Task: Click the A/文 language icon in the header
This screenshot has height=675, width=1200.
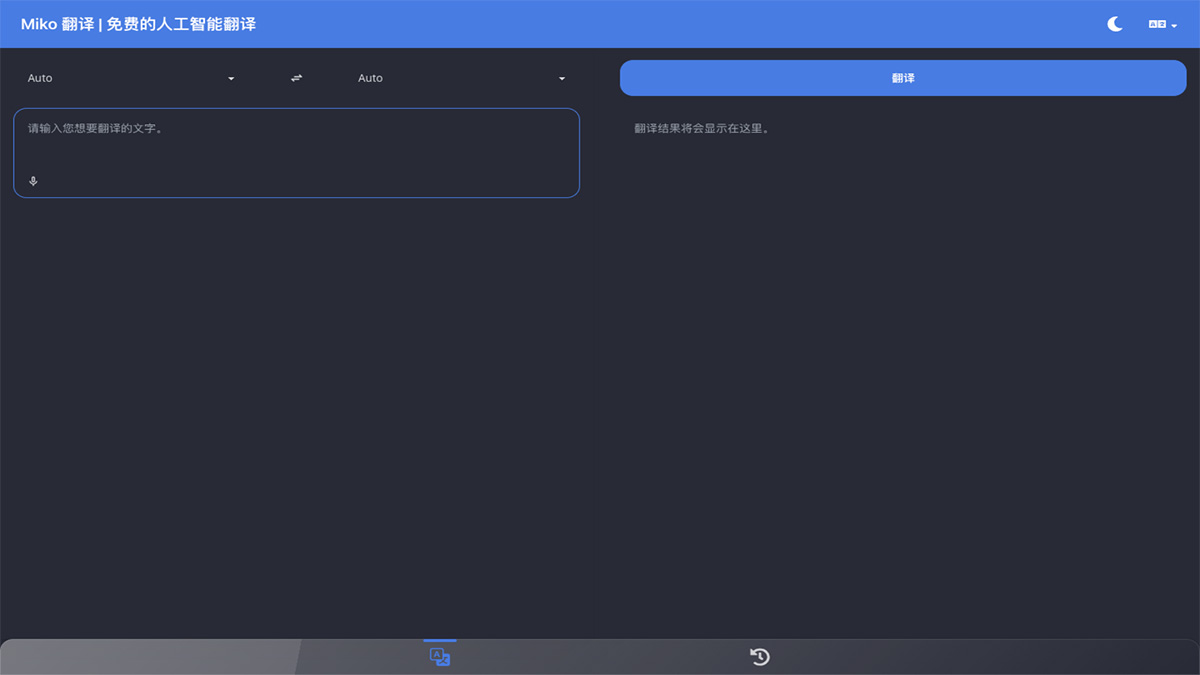Action: [1156, 24]
